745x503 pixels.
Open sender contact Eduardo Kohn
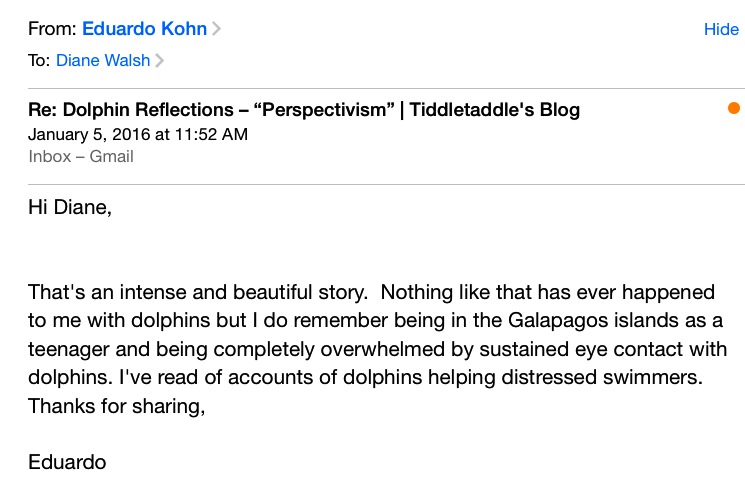tap(144, 29)
